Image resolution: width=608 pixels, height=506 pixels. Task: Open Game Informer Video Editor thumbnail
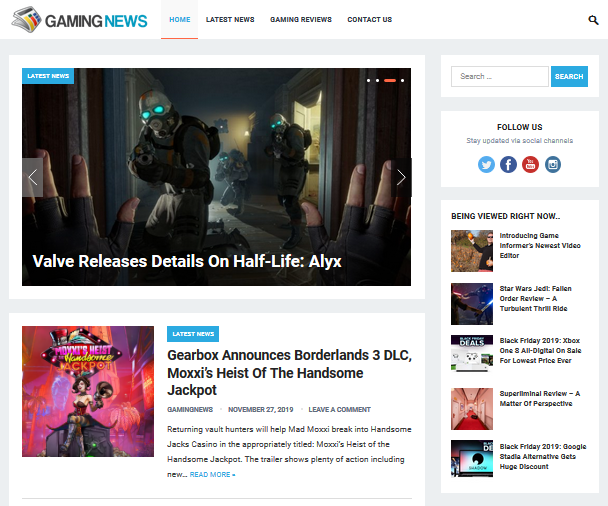point(472,251)
